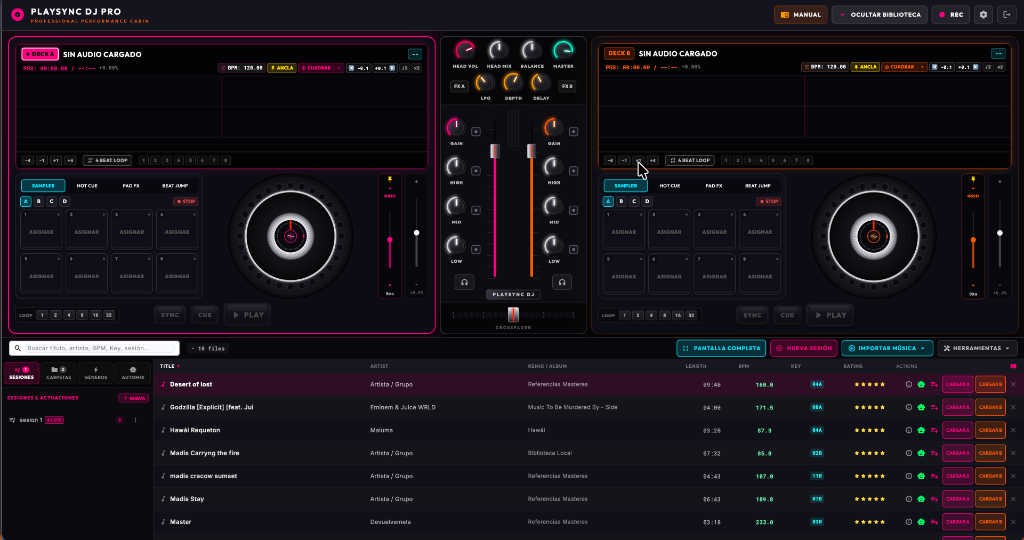Click the Deck B pitch slider handle
Viewport: 1024px width, 540px height.
[x=1000, y=232]
